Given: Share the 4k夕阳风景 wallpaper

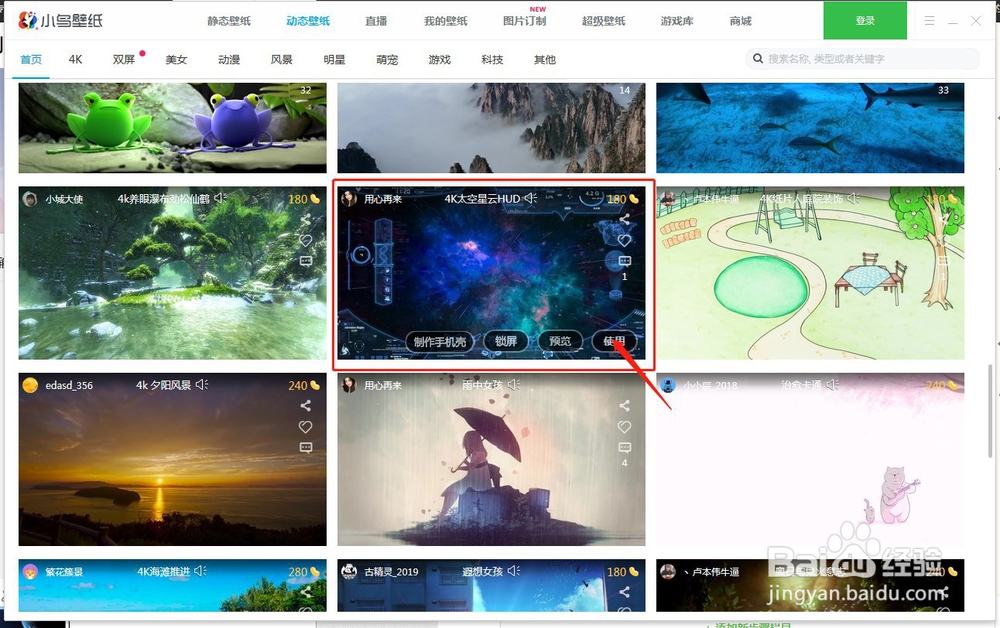Looking at the screenshot, I should [305, 405].
